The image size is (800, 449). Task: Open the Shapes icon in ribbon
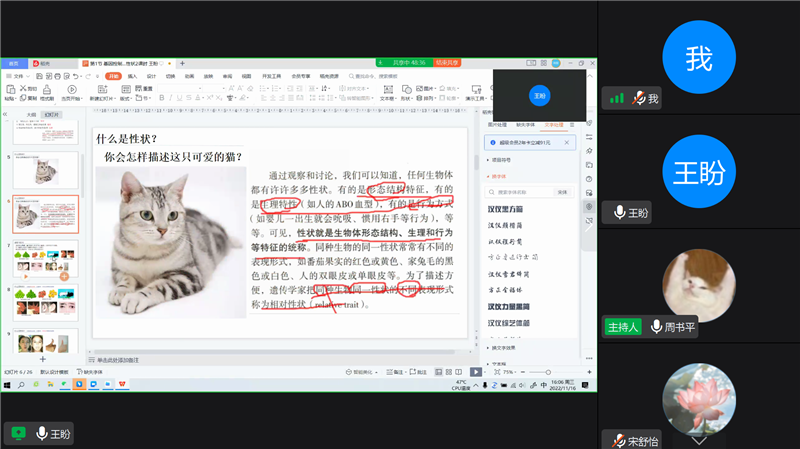tap(407, 89)
